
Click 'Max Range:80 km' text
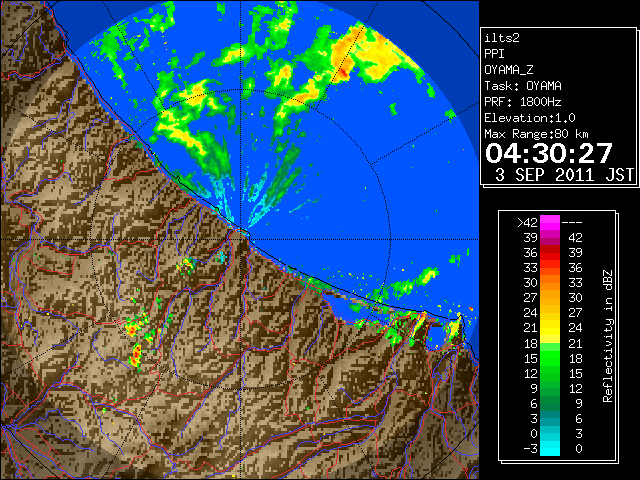(536, 134)
